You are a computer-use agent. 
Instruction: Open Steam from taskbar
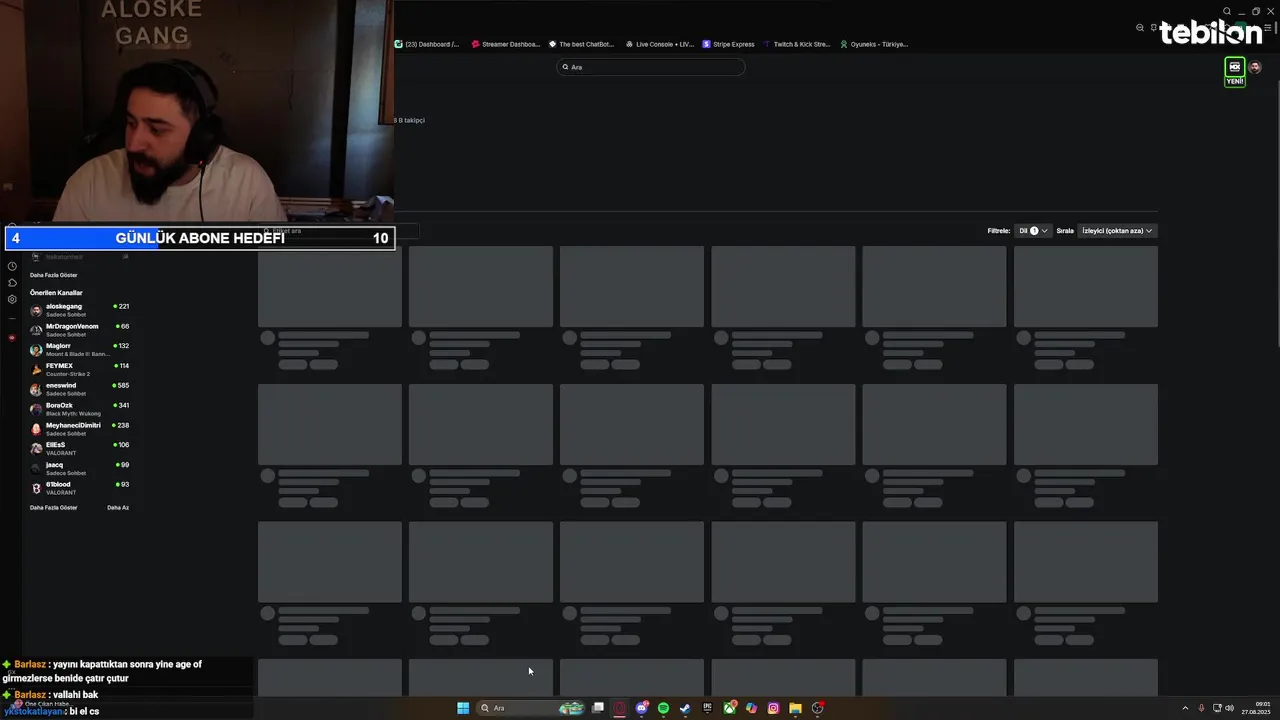pyautogui.click(x=685, y=708)
